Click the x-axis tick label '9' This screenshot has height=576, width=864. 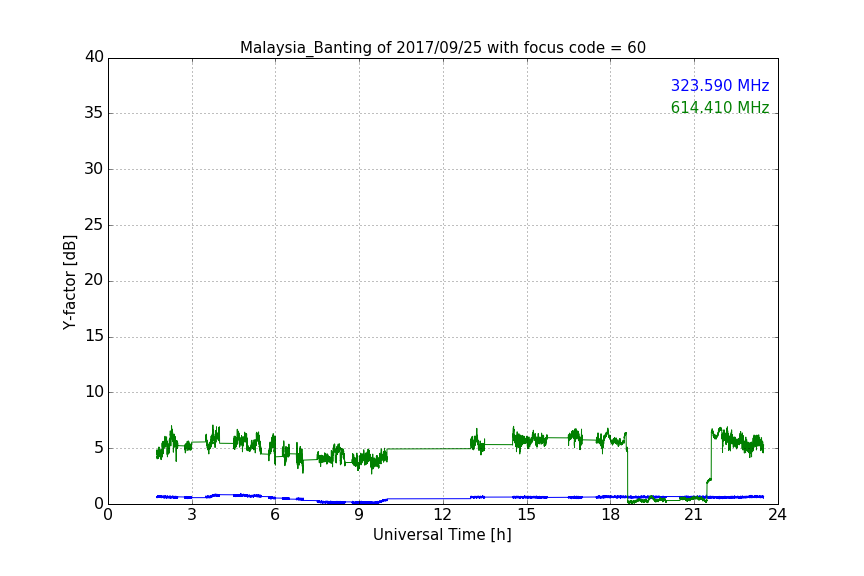[x=359, y=515]
